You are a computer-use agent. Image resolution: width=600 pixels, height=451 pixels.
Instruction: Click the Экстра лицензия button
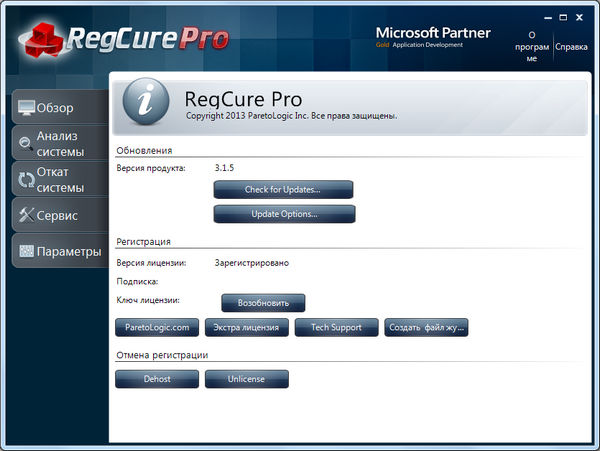[x=247, y=328]
